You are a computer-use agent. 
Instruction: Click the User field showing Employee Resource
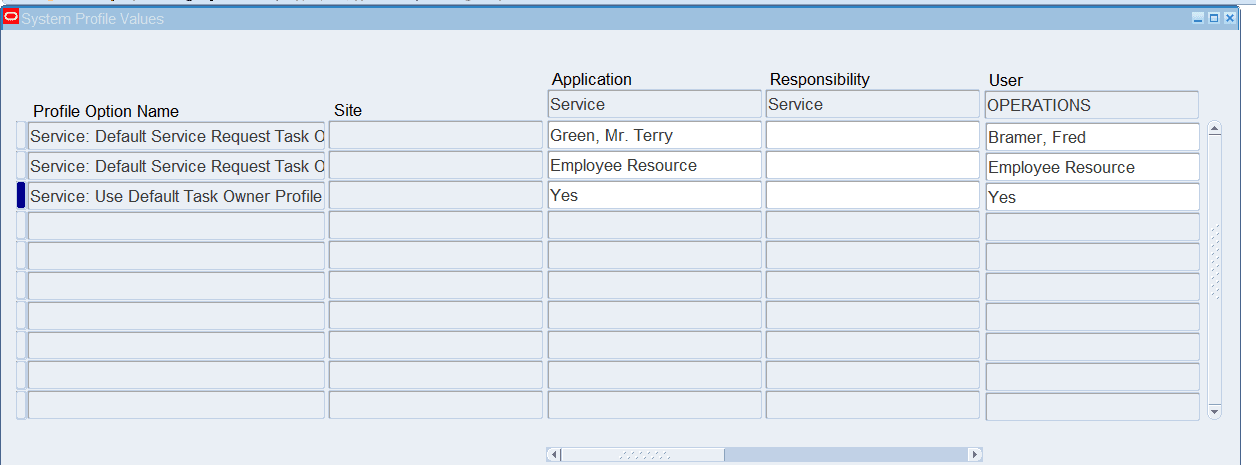click(1091, 167)
